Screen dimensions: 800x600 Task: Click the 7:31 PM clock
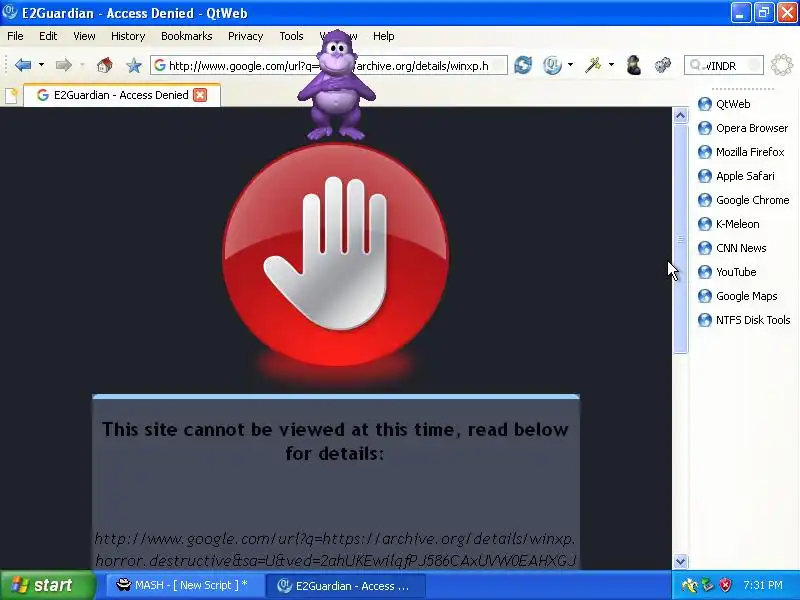(x=763, y=585)
